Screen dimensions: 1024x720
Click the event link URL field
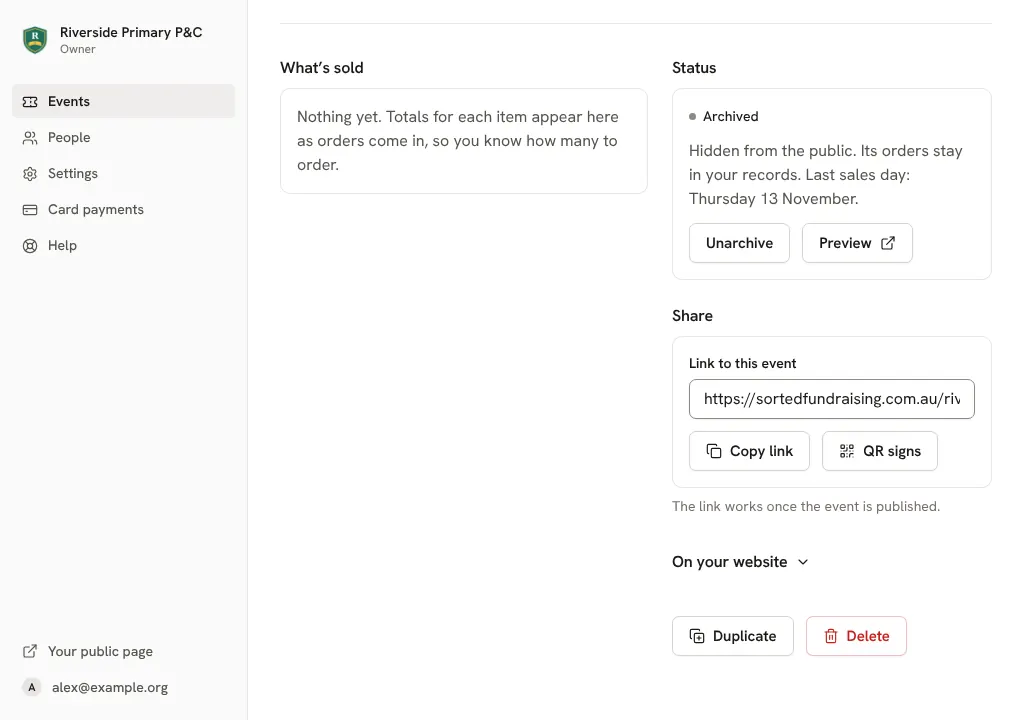pyautogui.click(x=831, y=399)
